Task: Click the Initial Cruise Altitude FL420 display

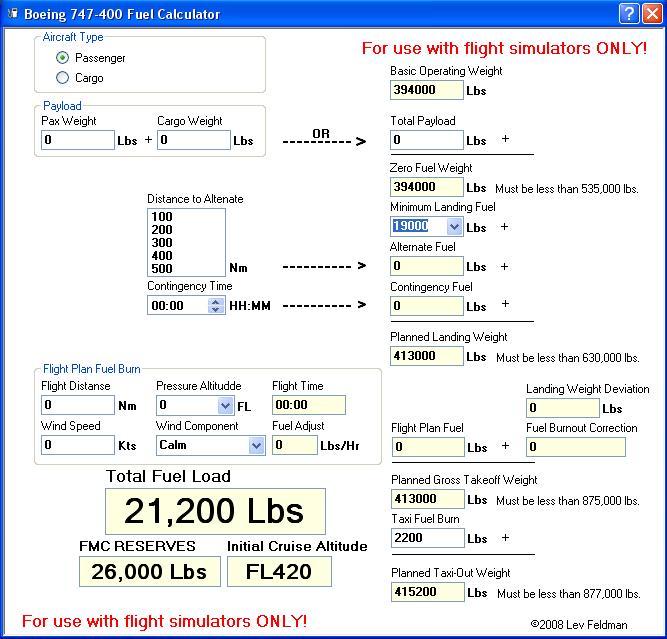Action: point(279,572)
